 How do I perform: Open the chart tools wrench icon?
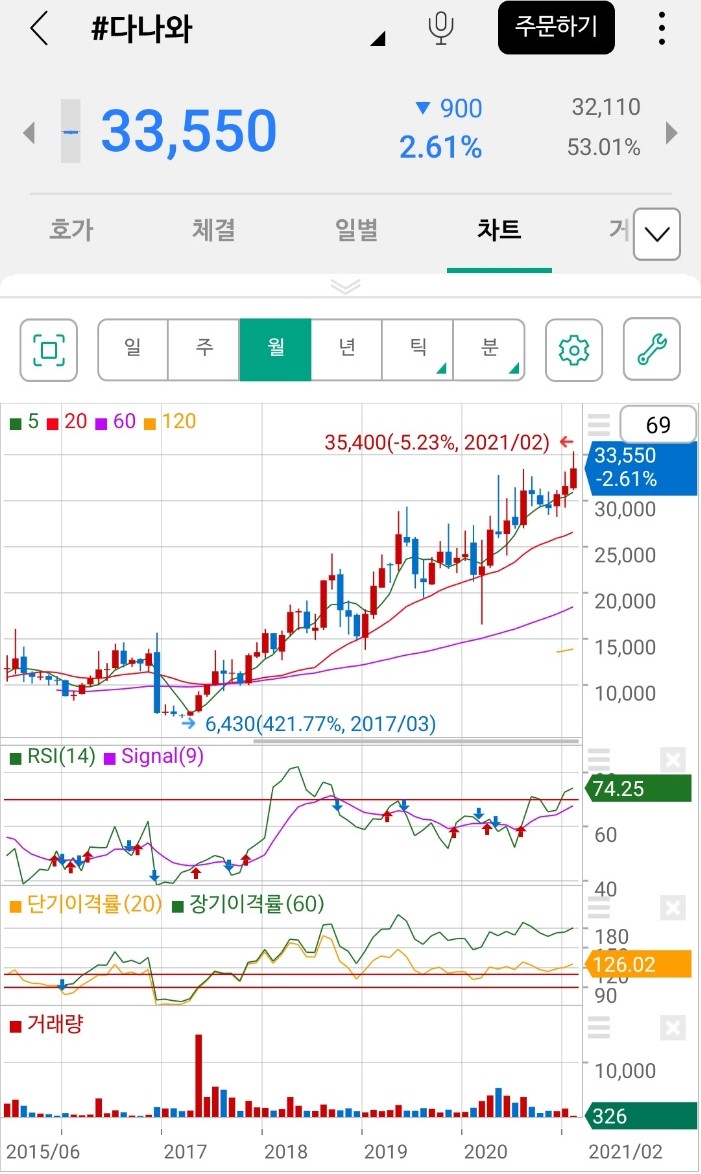coord(652,350)
